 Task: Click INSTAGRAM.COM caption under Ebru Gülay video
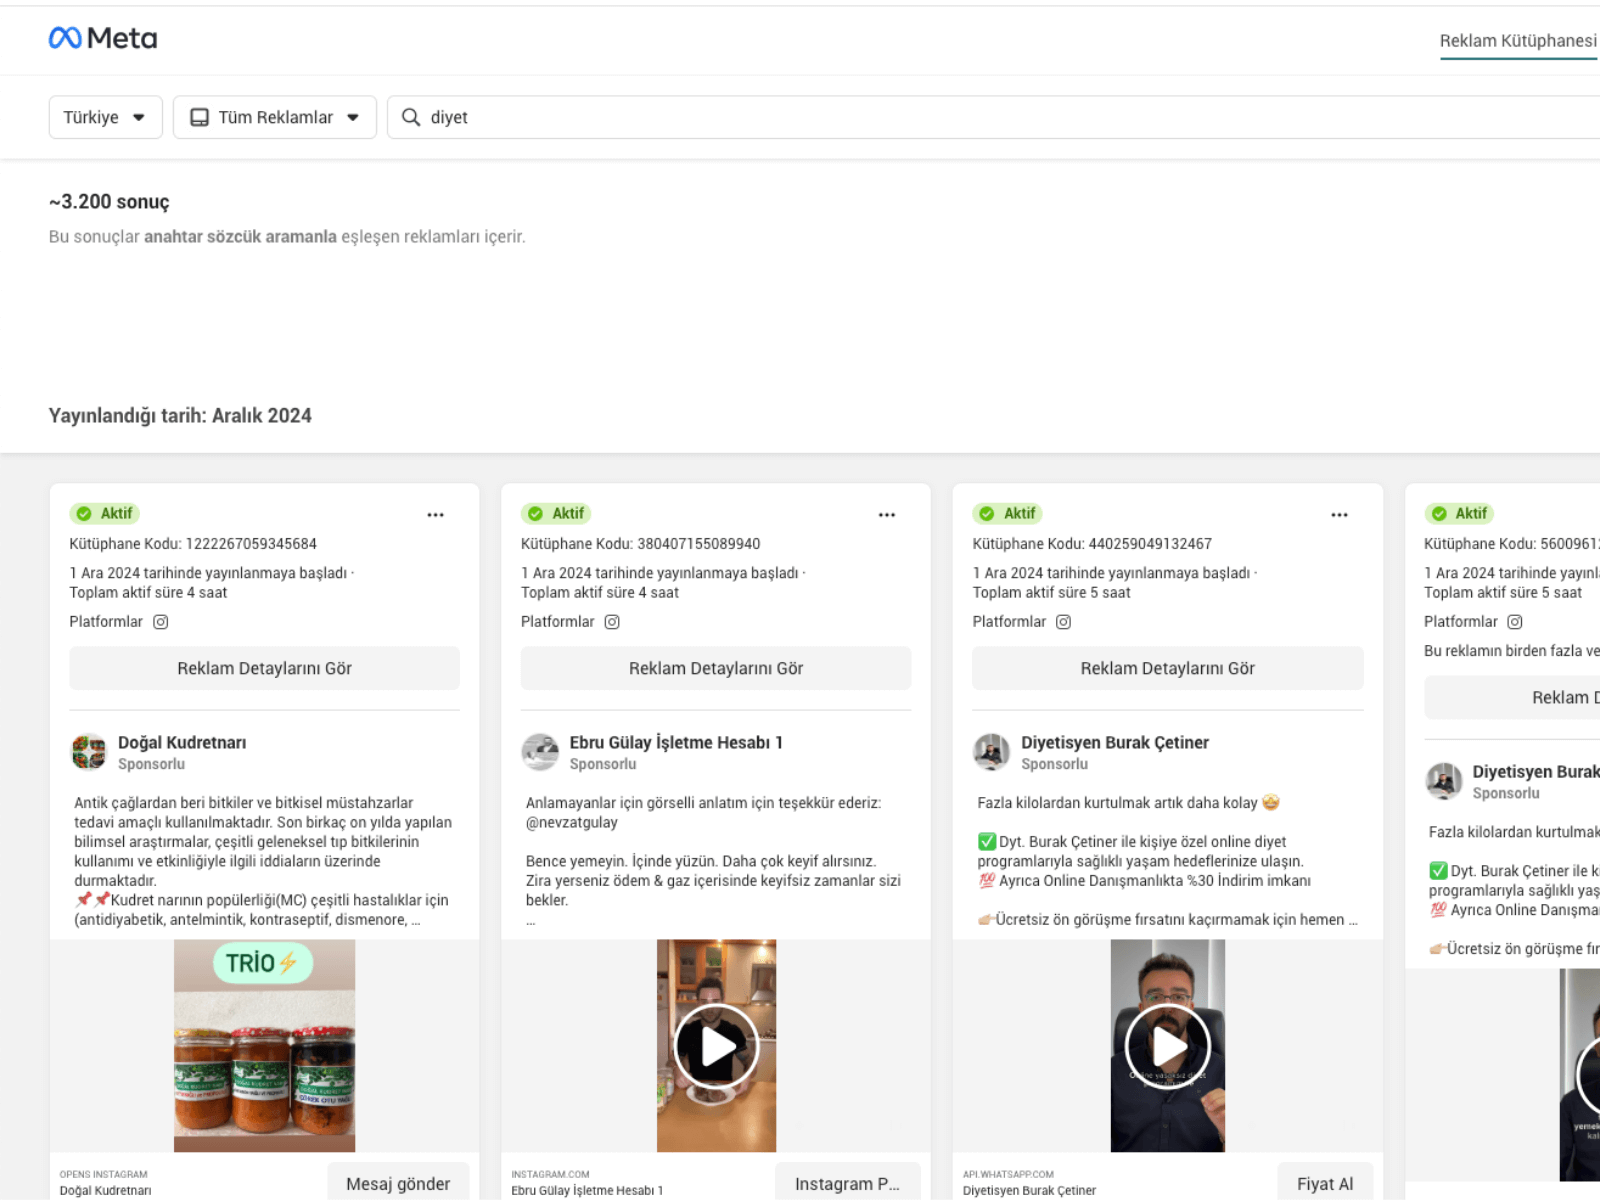tap(550, 1174)
